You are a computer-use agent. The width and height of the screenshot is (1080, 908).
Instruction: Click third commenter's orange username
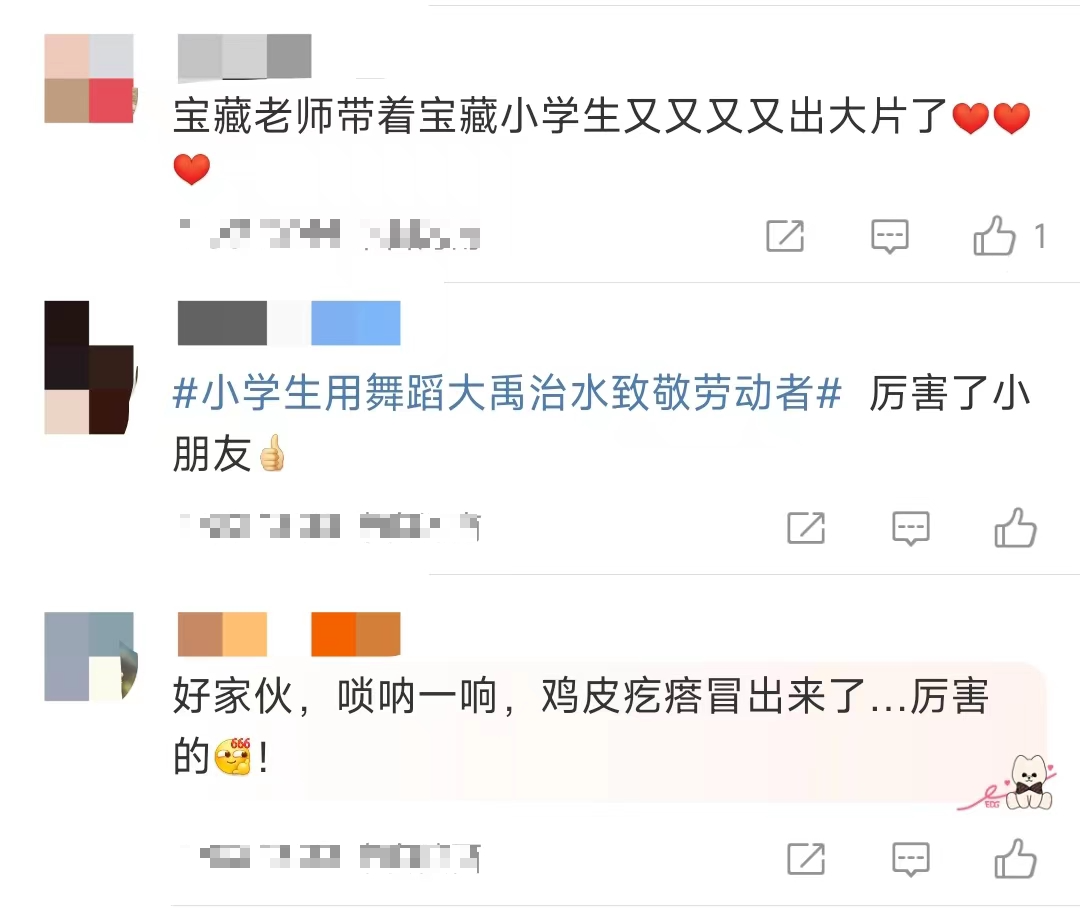click(x=289, y=634)
